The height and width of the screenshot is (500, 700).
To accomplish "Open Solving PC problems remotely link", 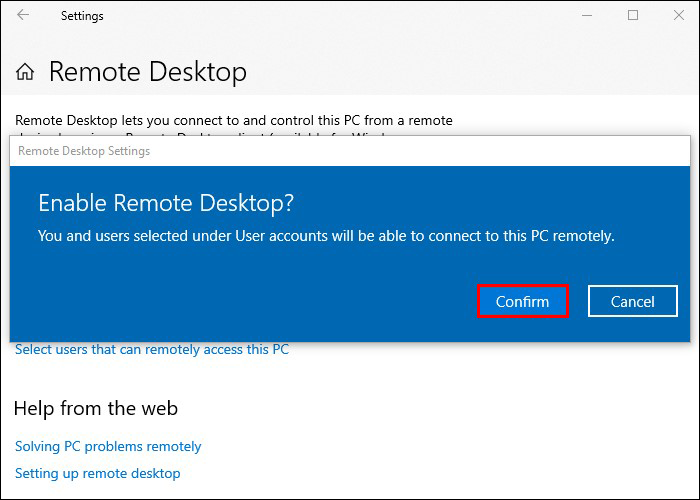I will click(x=108, y=446).
